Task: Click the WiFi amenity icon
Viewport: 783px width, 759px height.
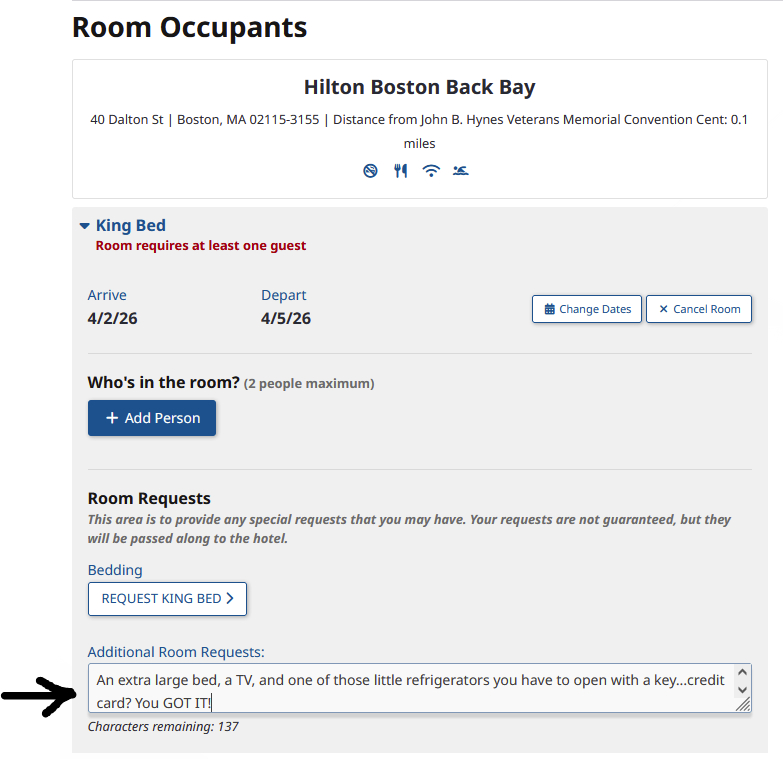Action: point(431,171)
